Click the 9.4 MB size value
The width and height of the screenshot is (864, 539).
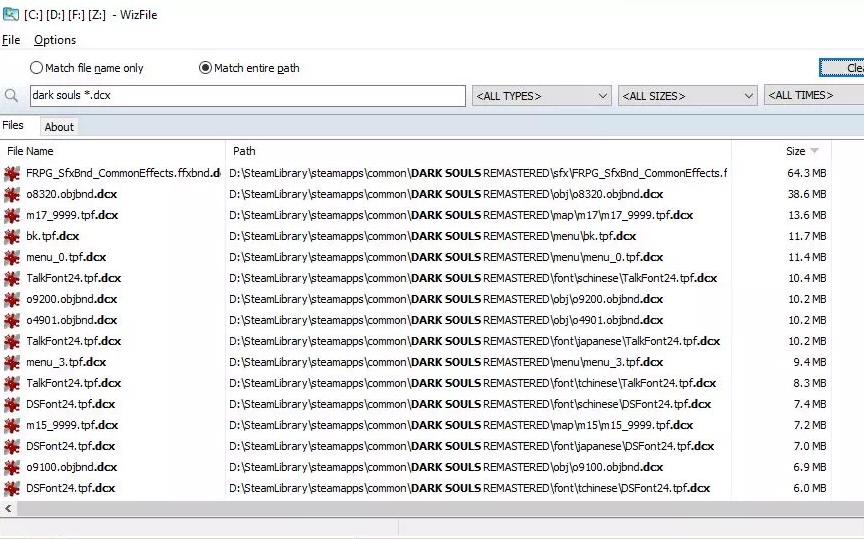(x=809, y=362)
